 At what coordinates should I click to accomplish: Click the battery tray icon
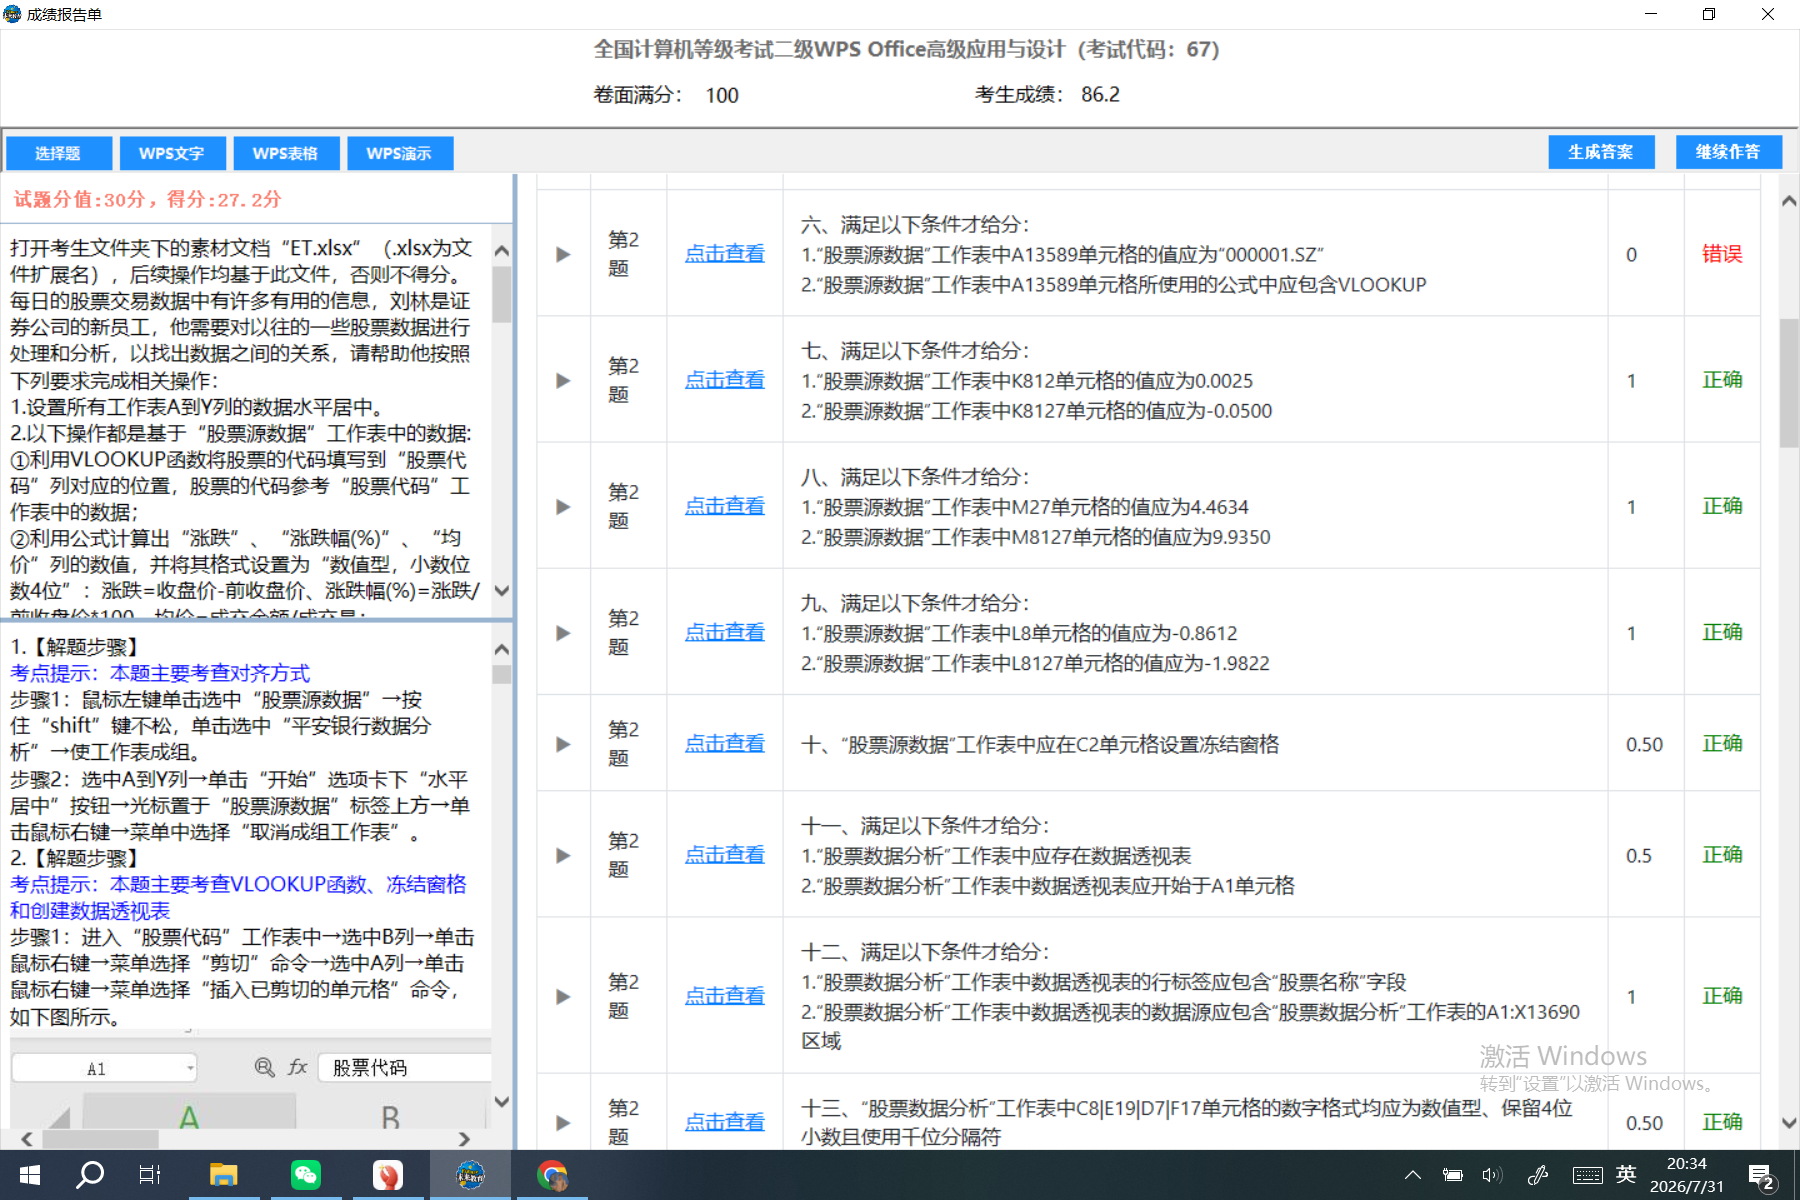[1452, 1175]
